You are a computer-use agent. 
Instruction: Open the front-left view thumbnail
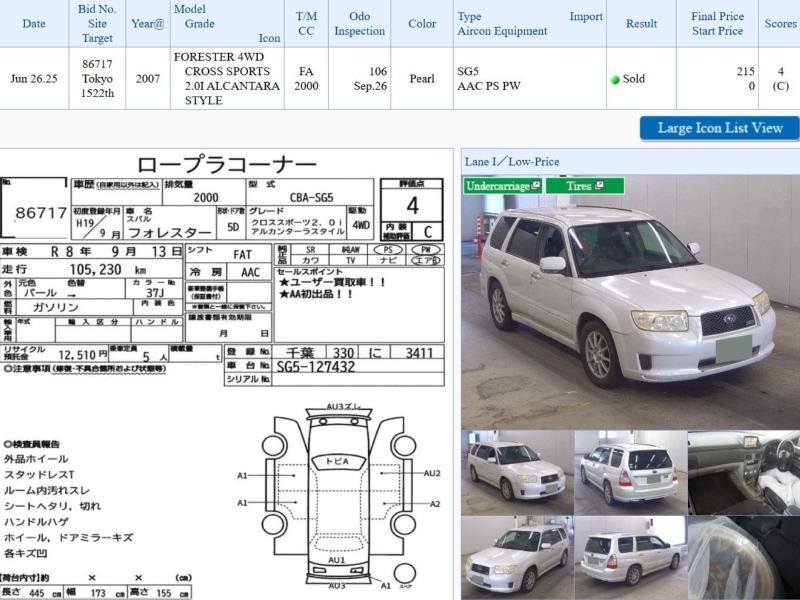pos(517,472)
